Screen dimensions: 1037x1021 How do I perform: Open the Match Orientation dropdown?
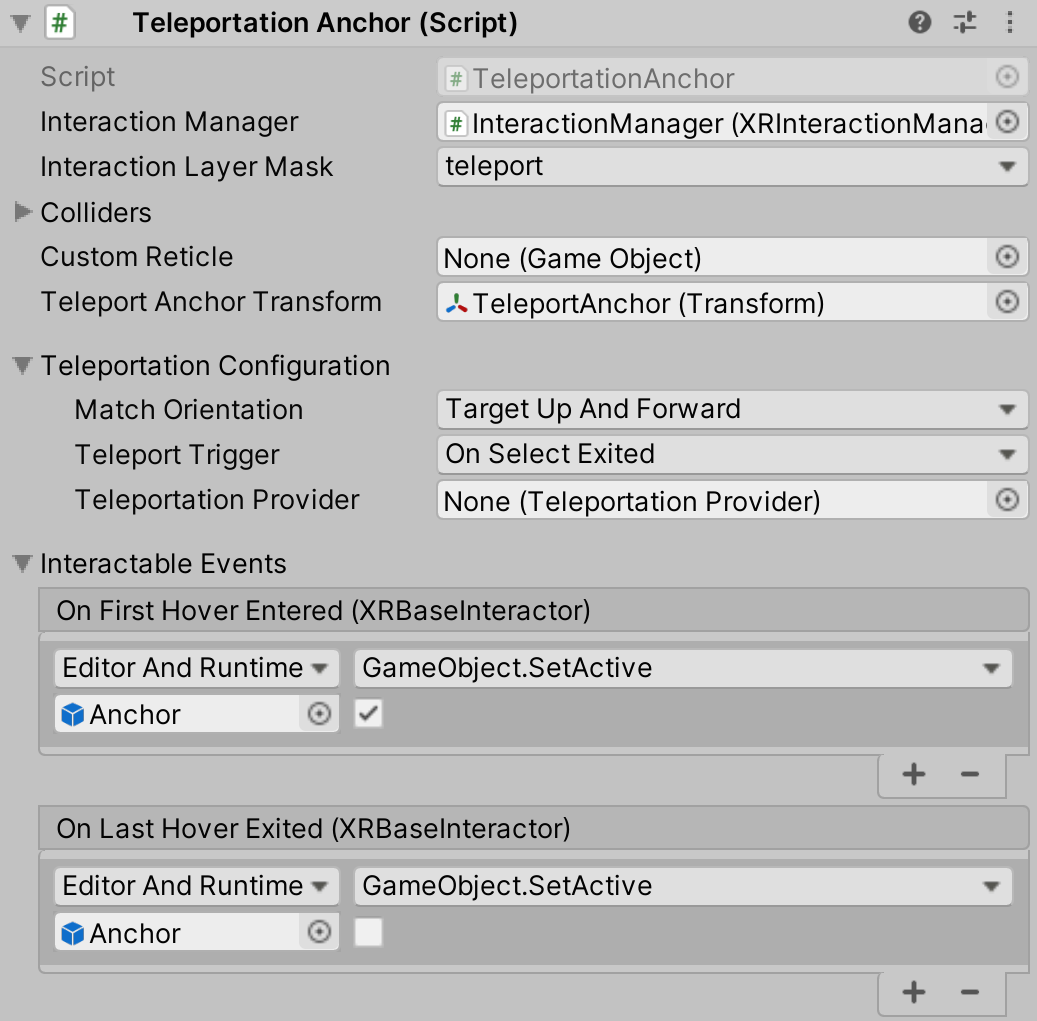(732, 409)
